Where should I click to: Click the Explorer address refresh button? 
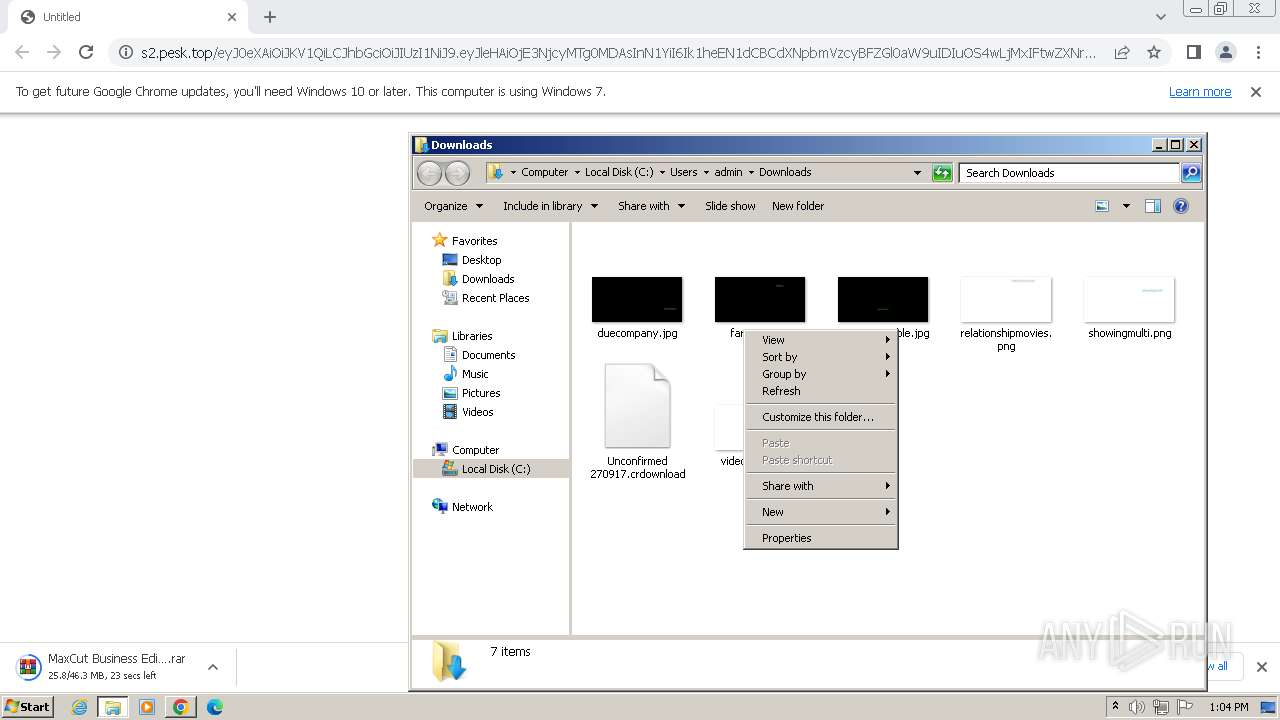pyautogui.click(x=942, y=173)
